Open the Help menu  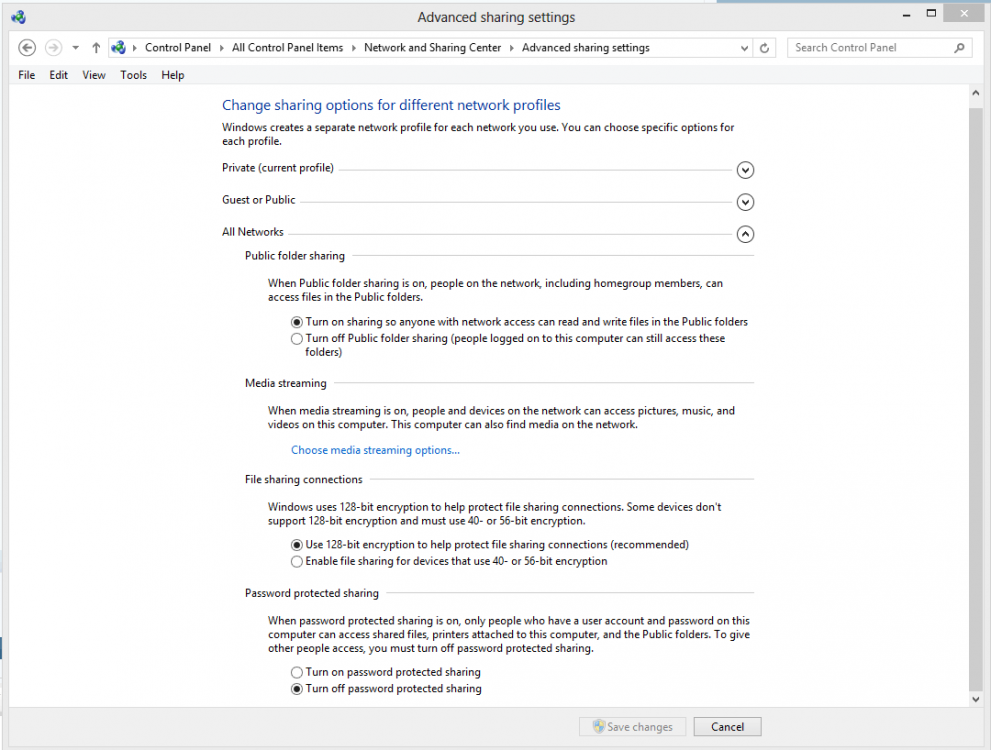pyautogui.click(x=173, y=75)
